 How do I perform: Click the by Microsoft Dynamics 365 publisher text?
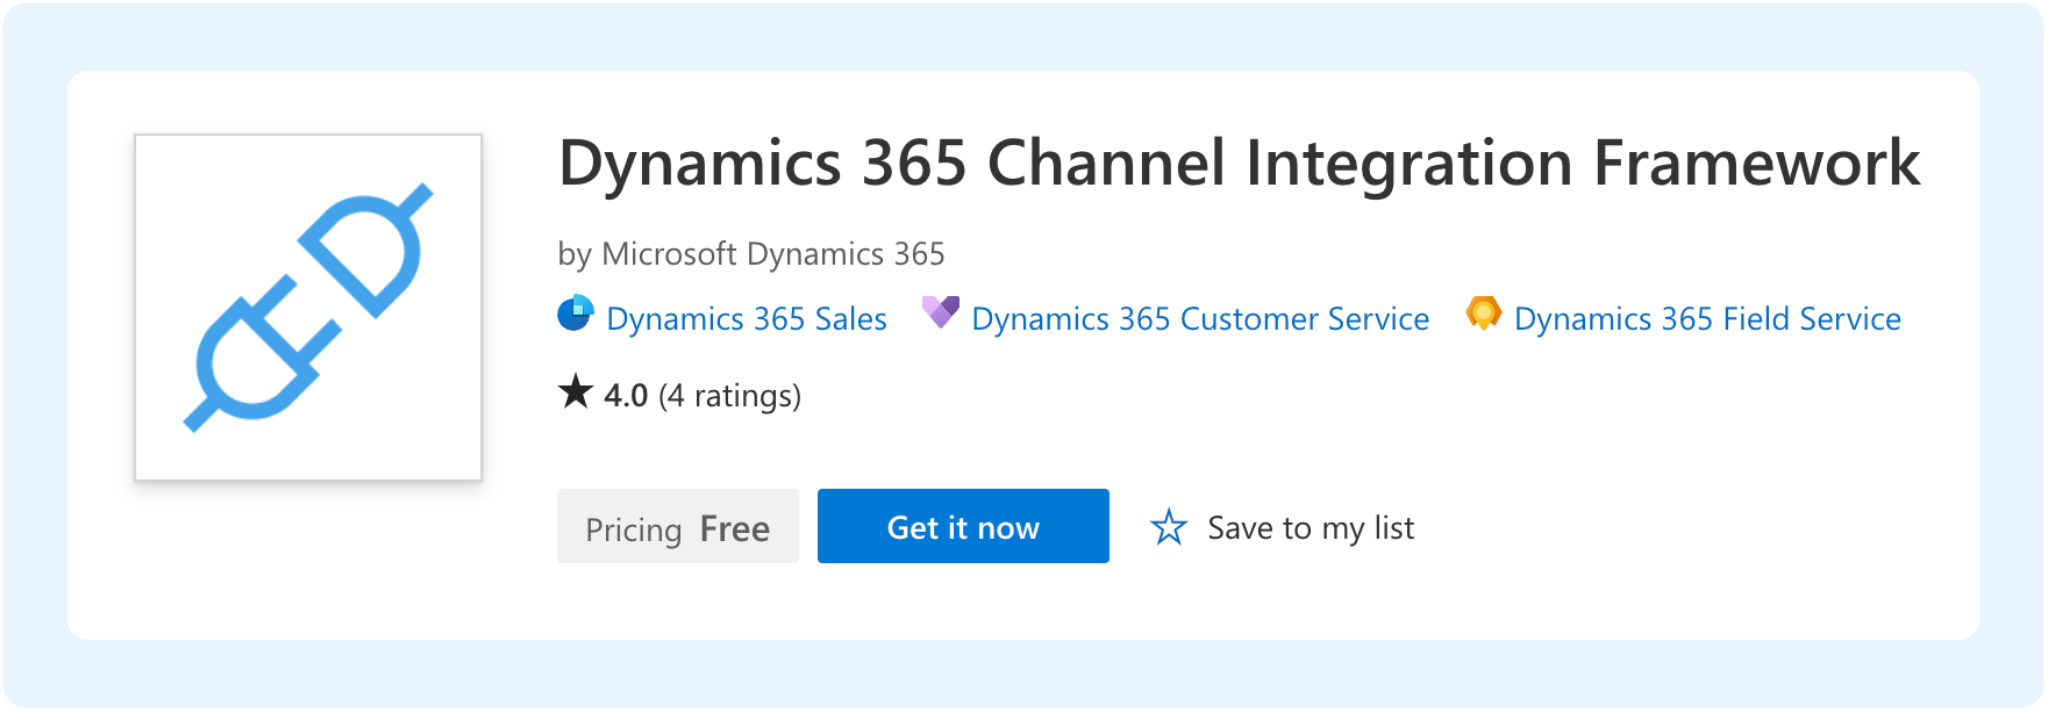751,254
